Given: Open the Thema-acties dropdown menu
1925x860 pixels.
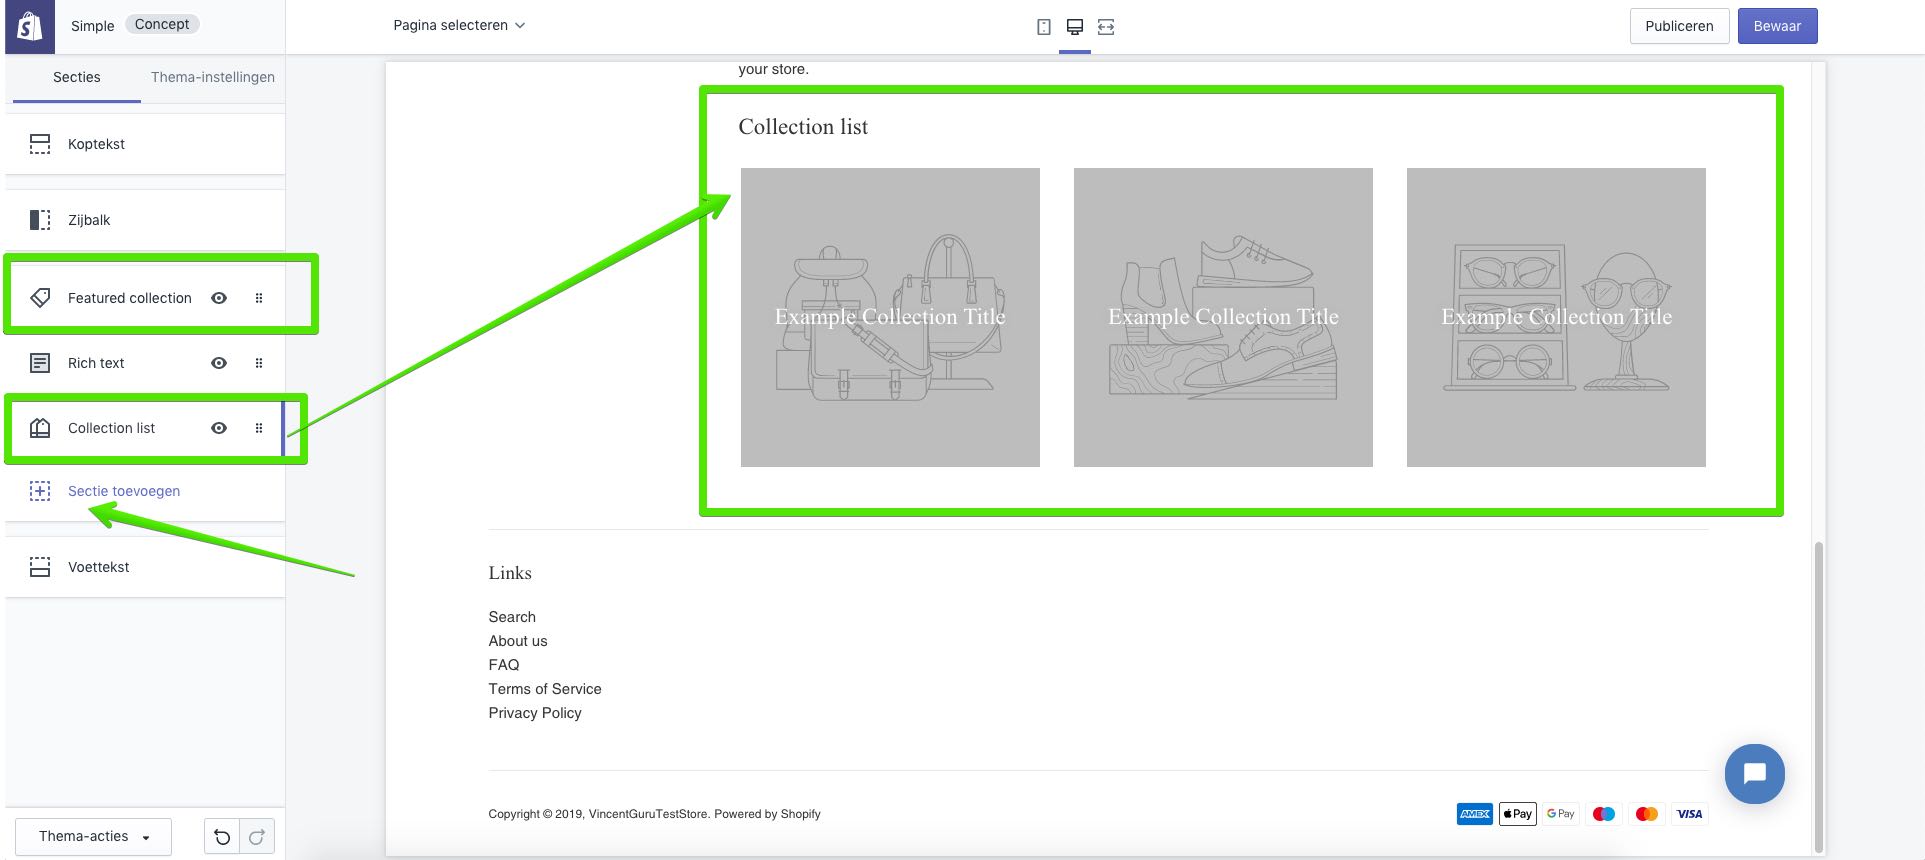Looking at the screenshot, I should tap(94, 837).
